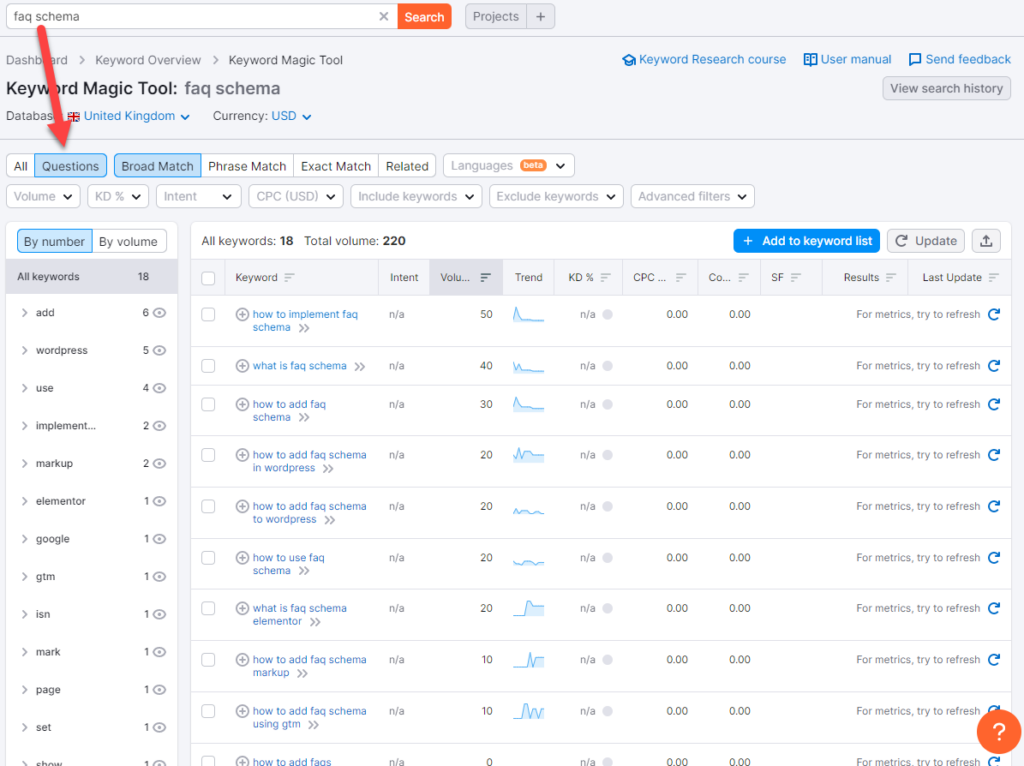Click the 'Add to keyword list' button
1024x766 pixels.
(x=806, y=241)
